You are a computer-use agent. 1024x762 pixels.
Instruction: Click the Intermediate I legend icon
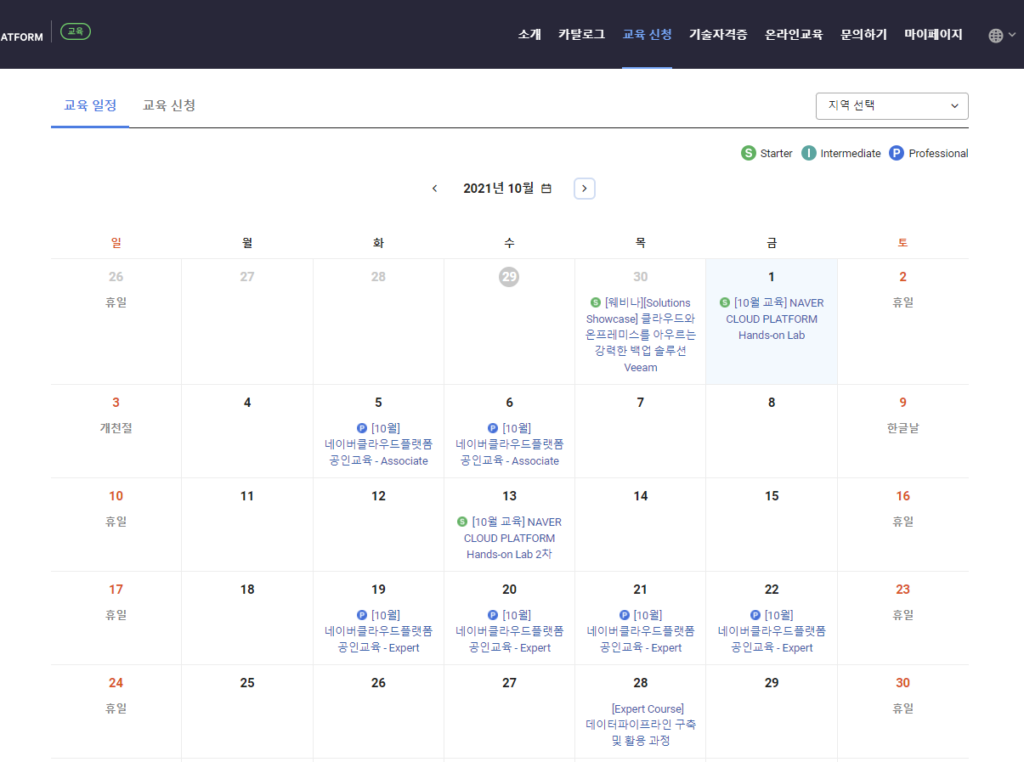tap(808, 153)
